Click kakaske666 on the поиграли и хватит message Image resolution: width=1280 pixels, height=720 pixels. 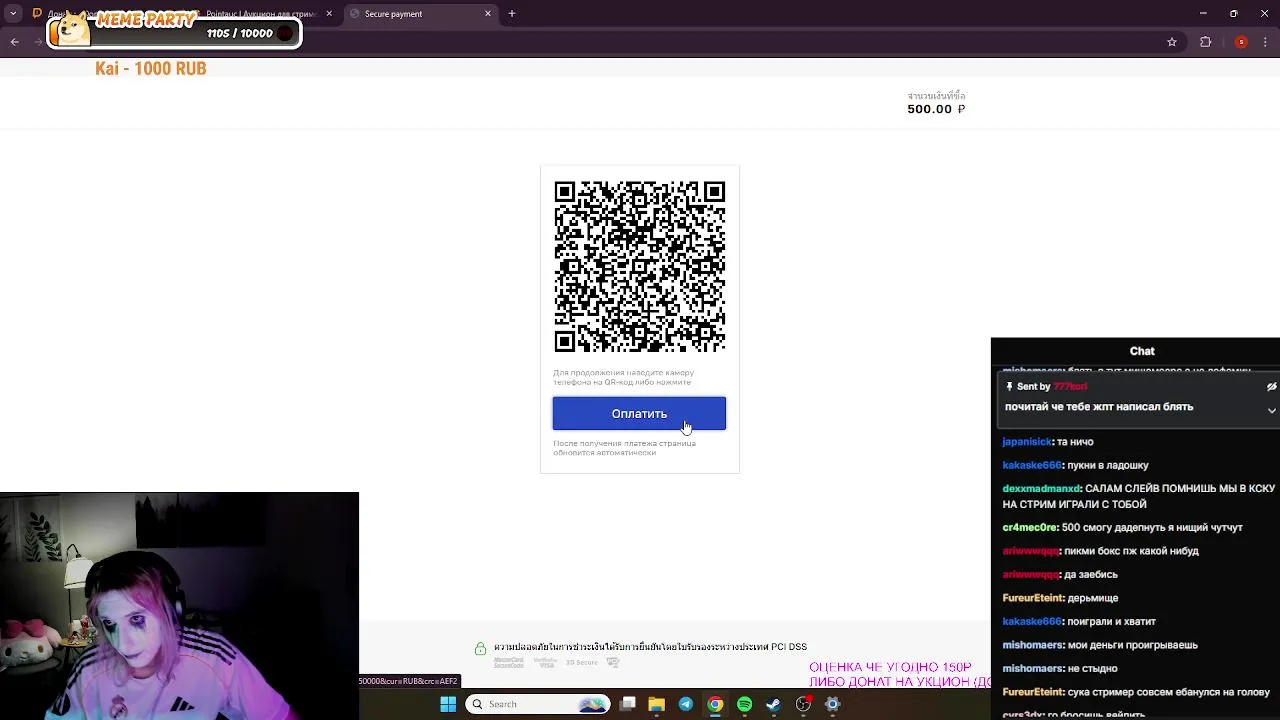1032,621
